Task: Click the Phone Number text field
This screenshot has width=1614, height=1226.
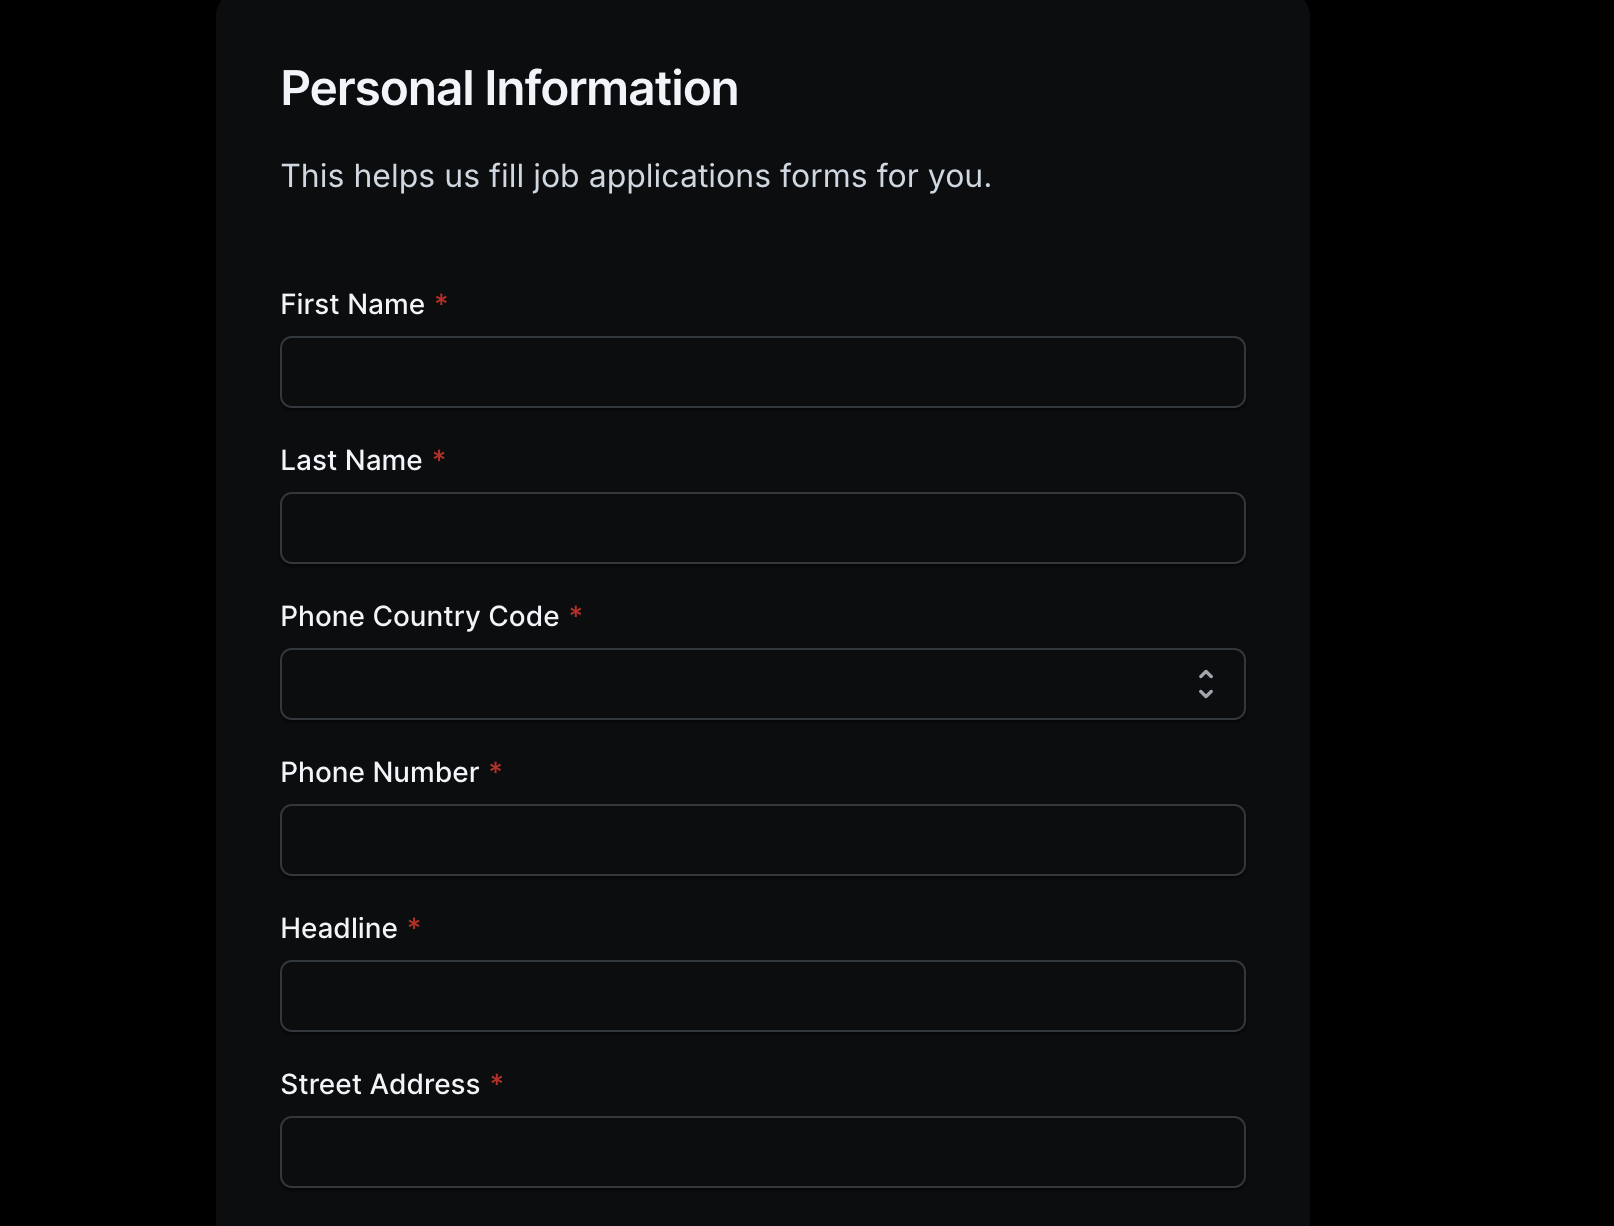Action: pyautogui.click(x=763, y=840)
